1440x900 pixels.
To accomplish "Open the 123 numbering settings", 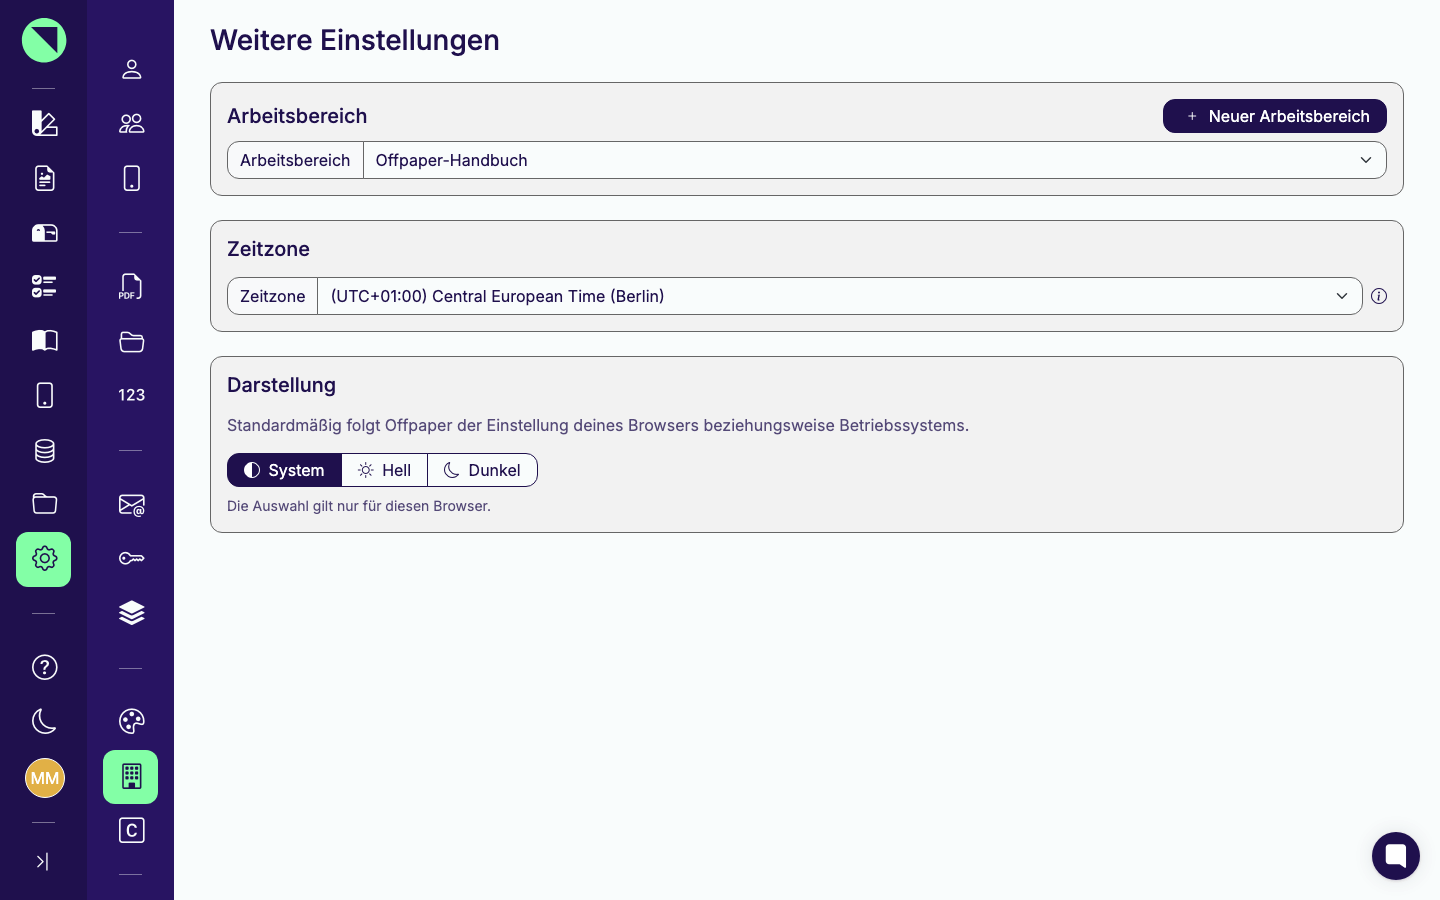I will pos(131,395).
